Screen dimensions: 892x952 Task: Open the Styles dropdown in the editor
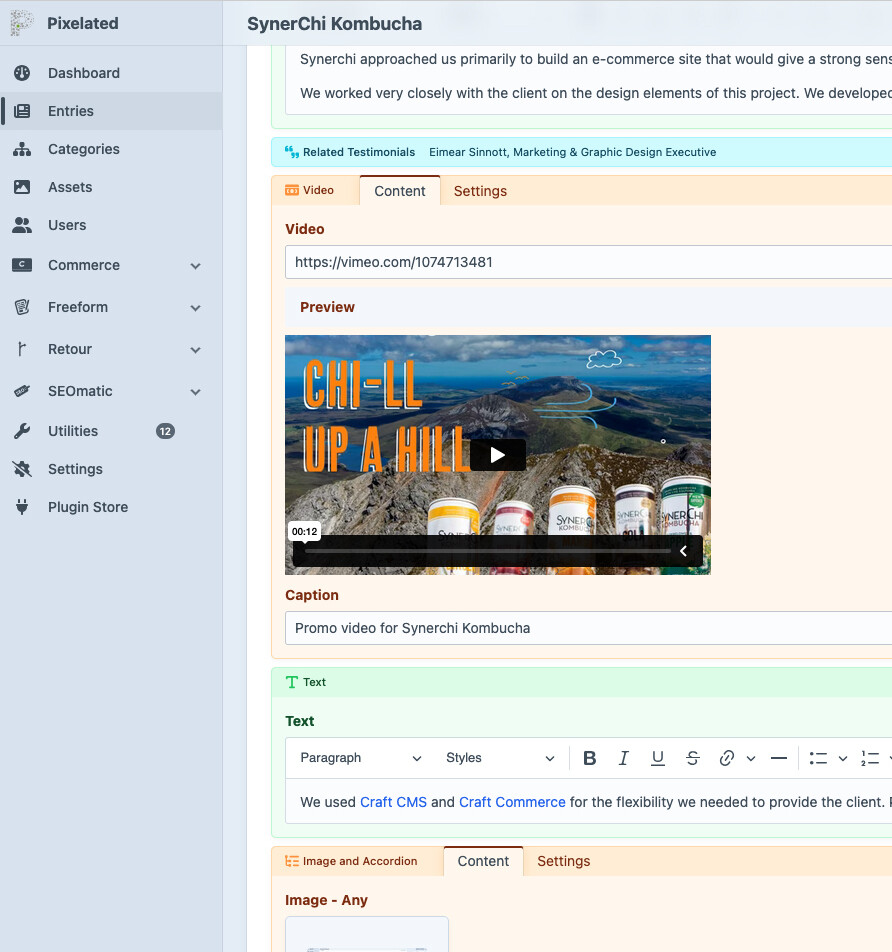tap(499, 758)
